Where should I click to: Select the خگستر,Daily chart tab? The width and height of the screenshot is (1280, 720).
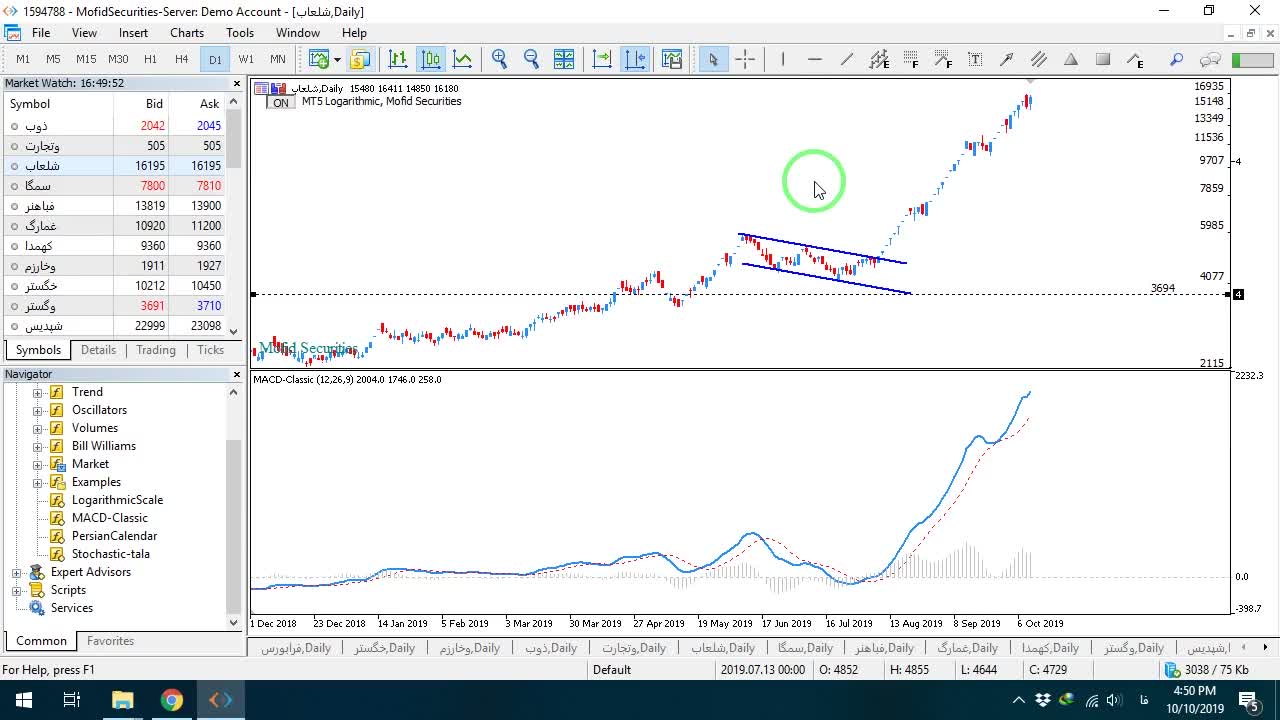coord(384,648)
